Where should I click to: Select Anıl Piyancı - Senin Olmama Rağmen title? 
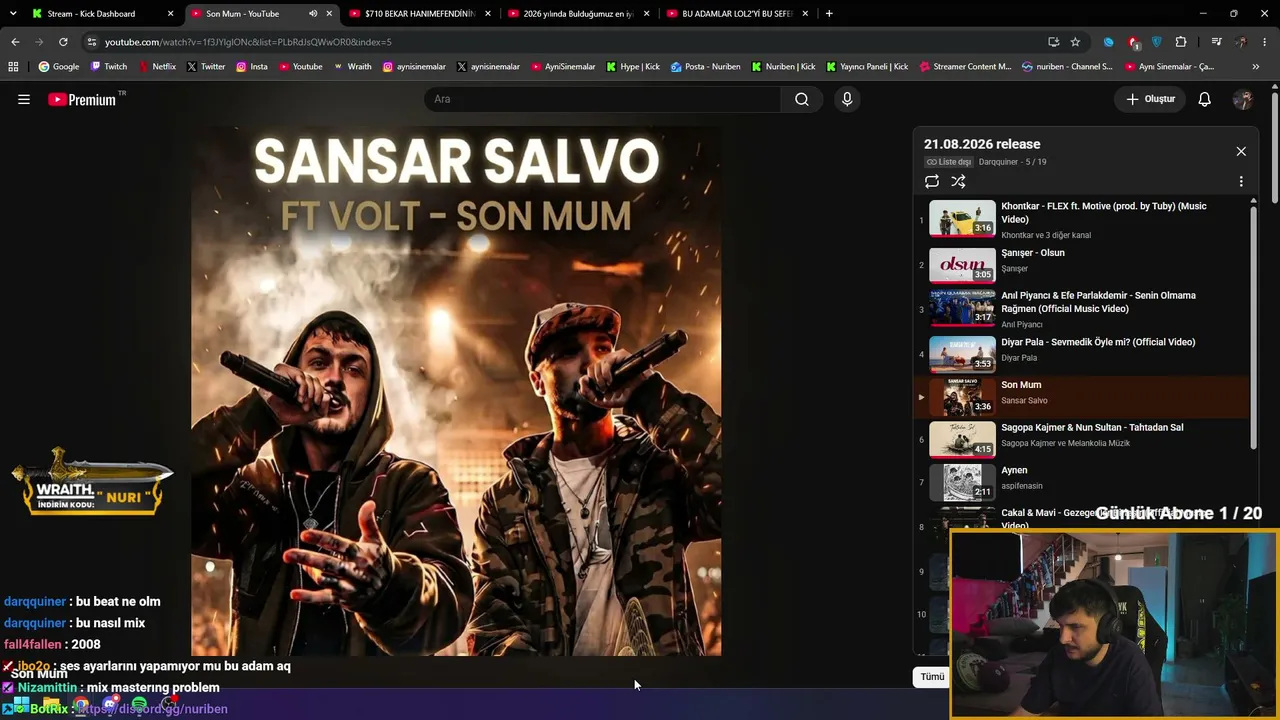point(1098,302)
